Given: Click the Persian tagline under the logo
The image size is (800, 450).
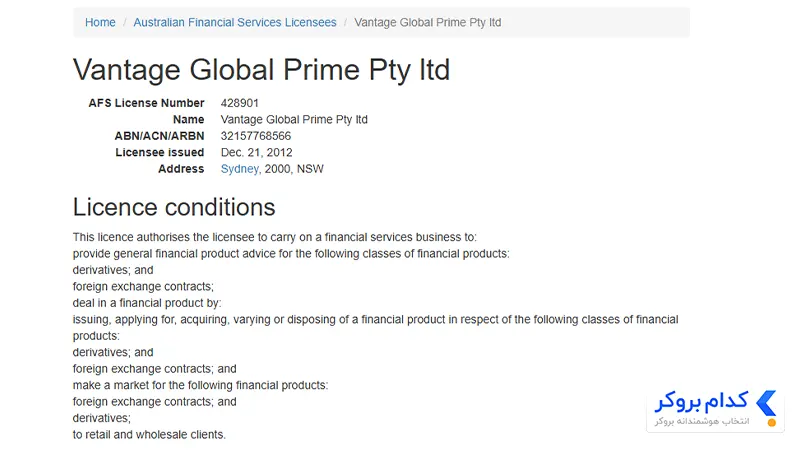Looking at the screenshot, I should coord(702,421).
